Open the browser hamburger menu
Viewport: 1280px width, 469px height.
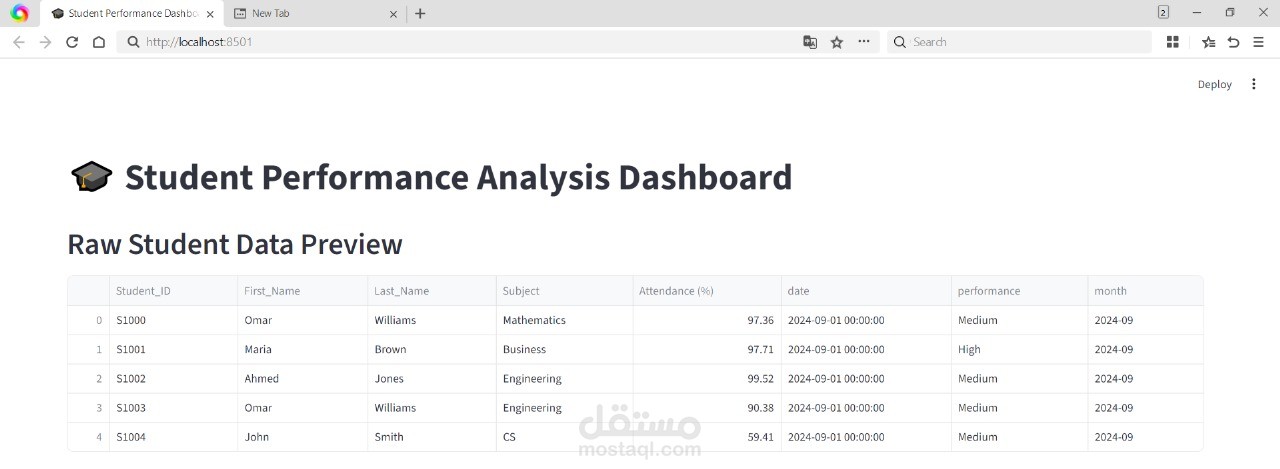pos(1258,42)
